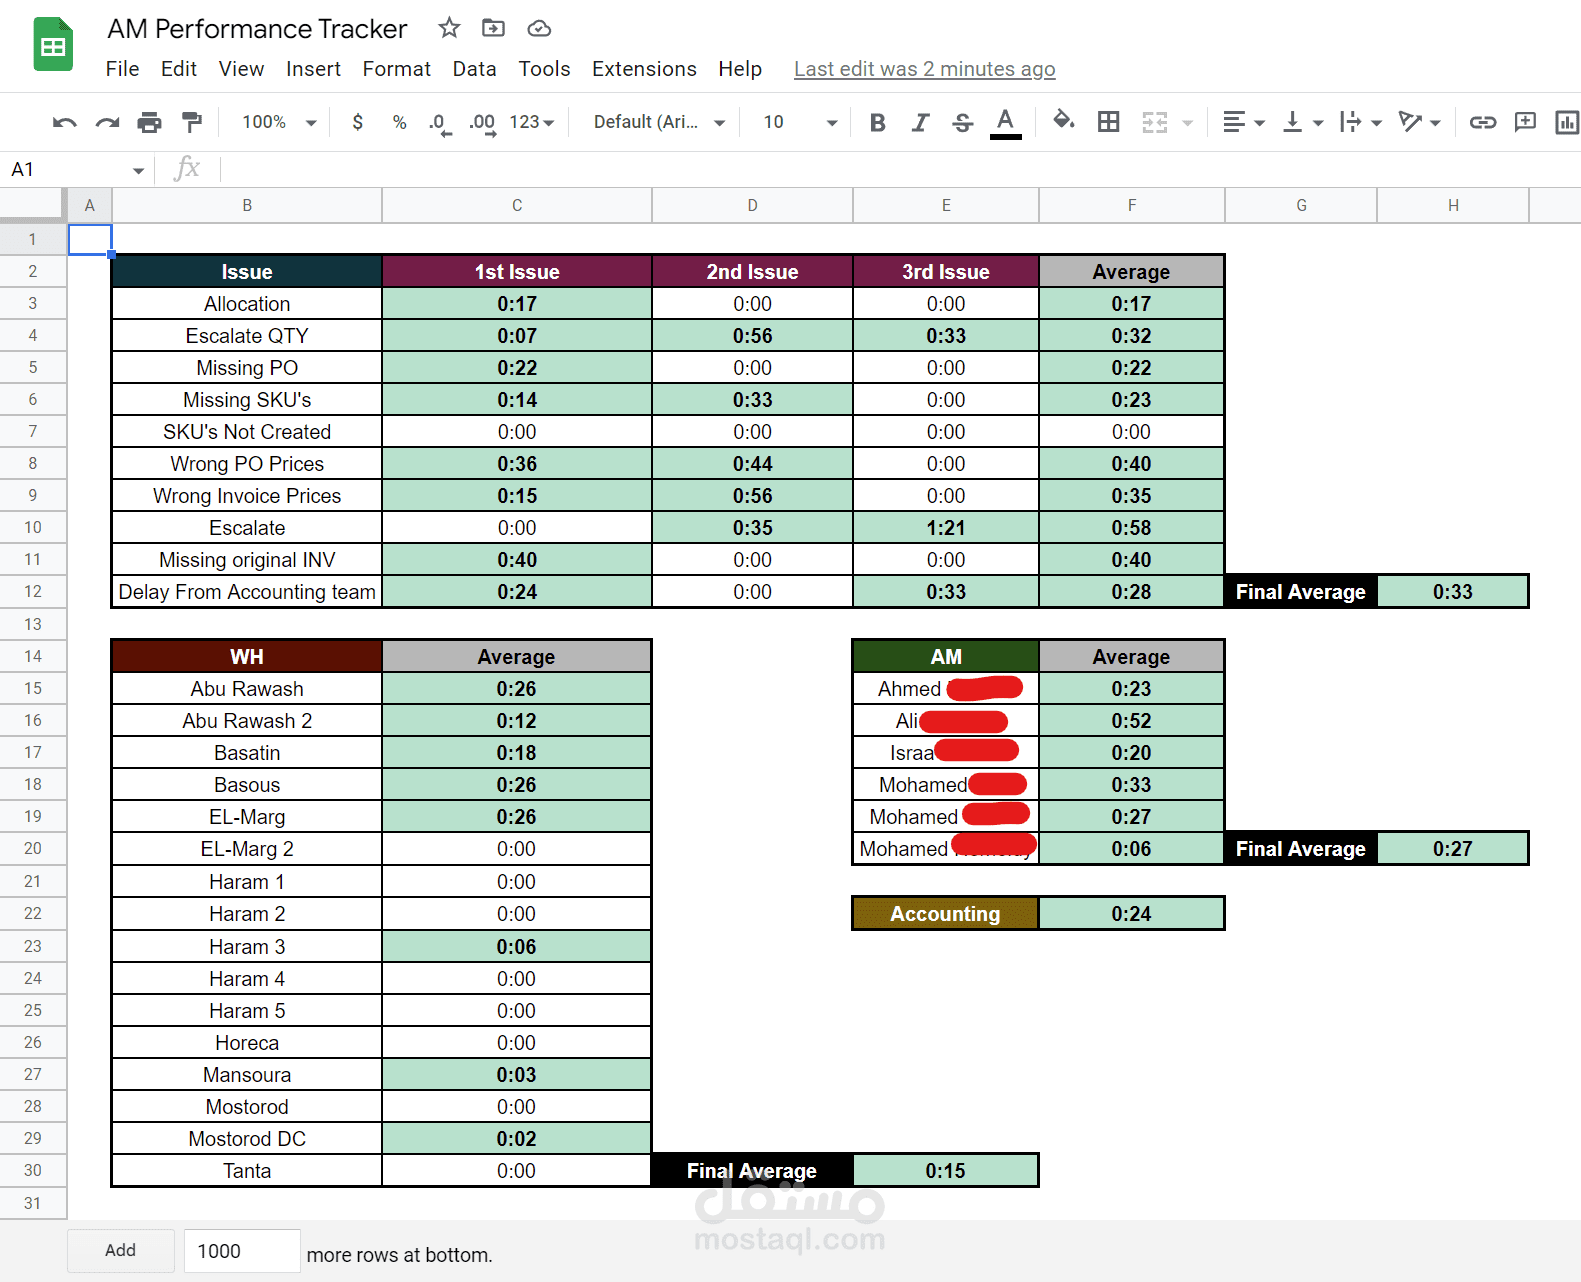Select the 'Escalate QTY' cell

pos(247,335)
